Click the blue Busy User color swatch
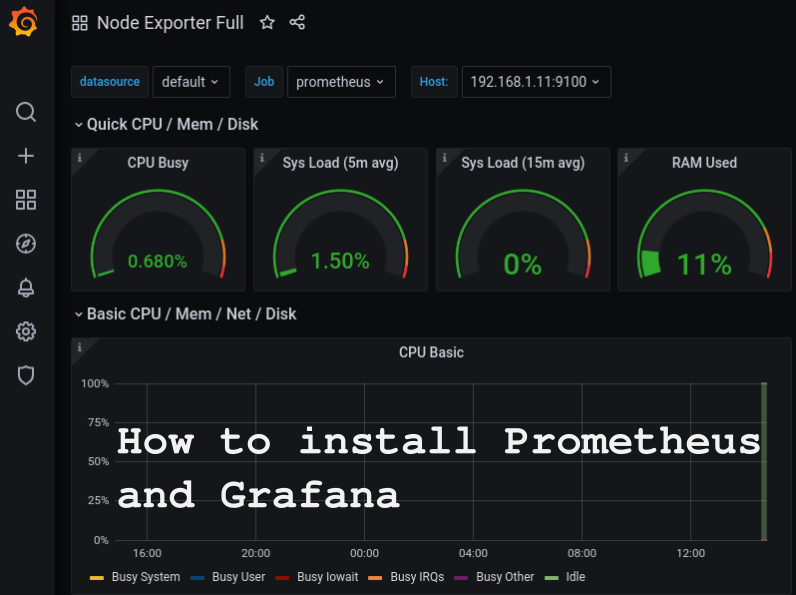 tap(197, 578)
